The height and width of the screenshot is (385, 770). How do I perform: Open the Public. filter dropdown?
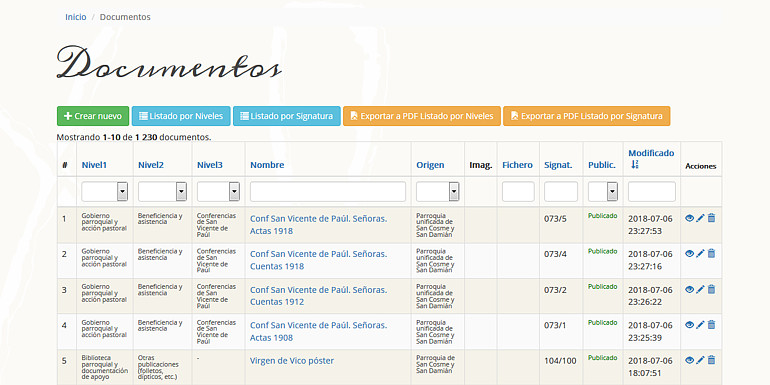tap(603, 192)
